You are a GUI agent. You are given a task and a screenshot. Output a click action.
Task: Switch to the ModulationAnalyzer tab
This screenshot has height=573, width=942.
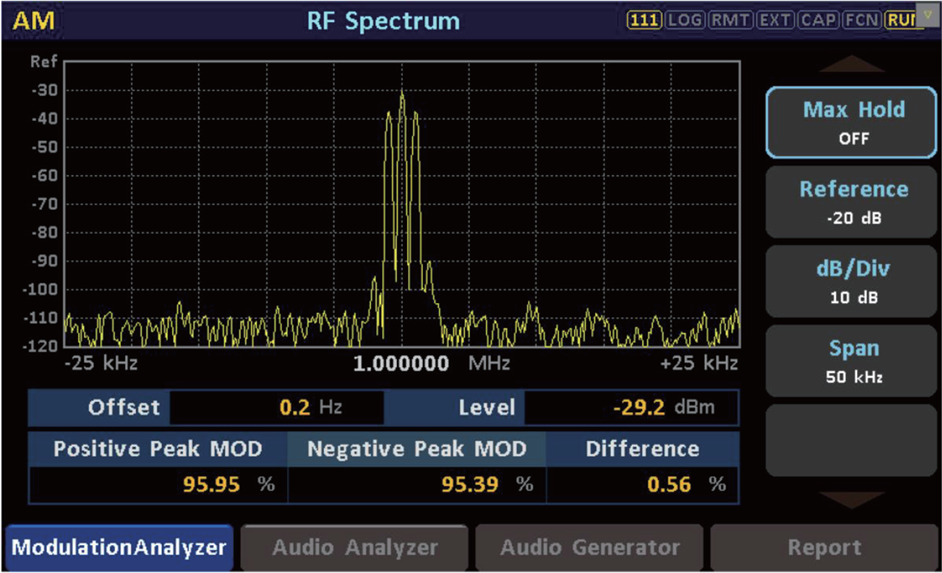click(119, 548)
